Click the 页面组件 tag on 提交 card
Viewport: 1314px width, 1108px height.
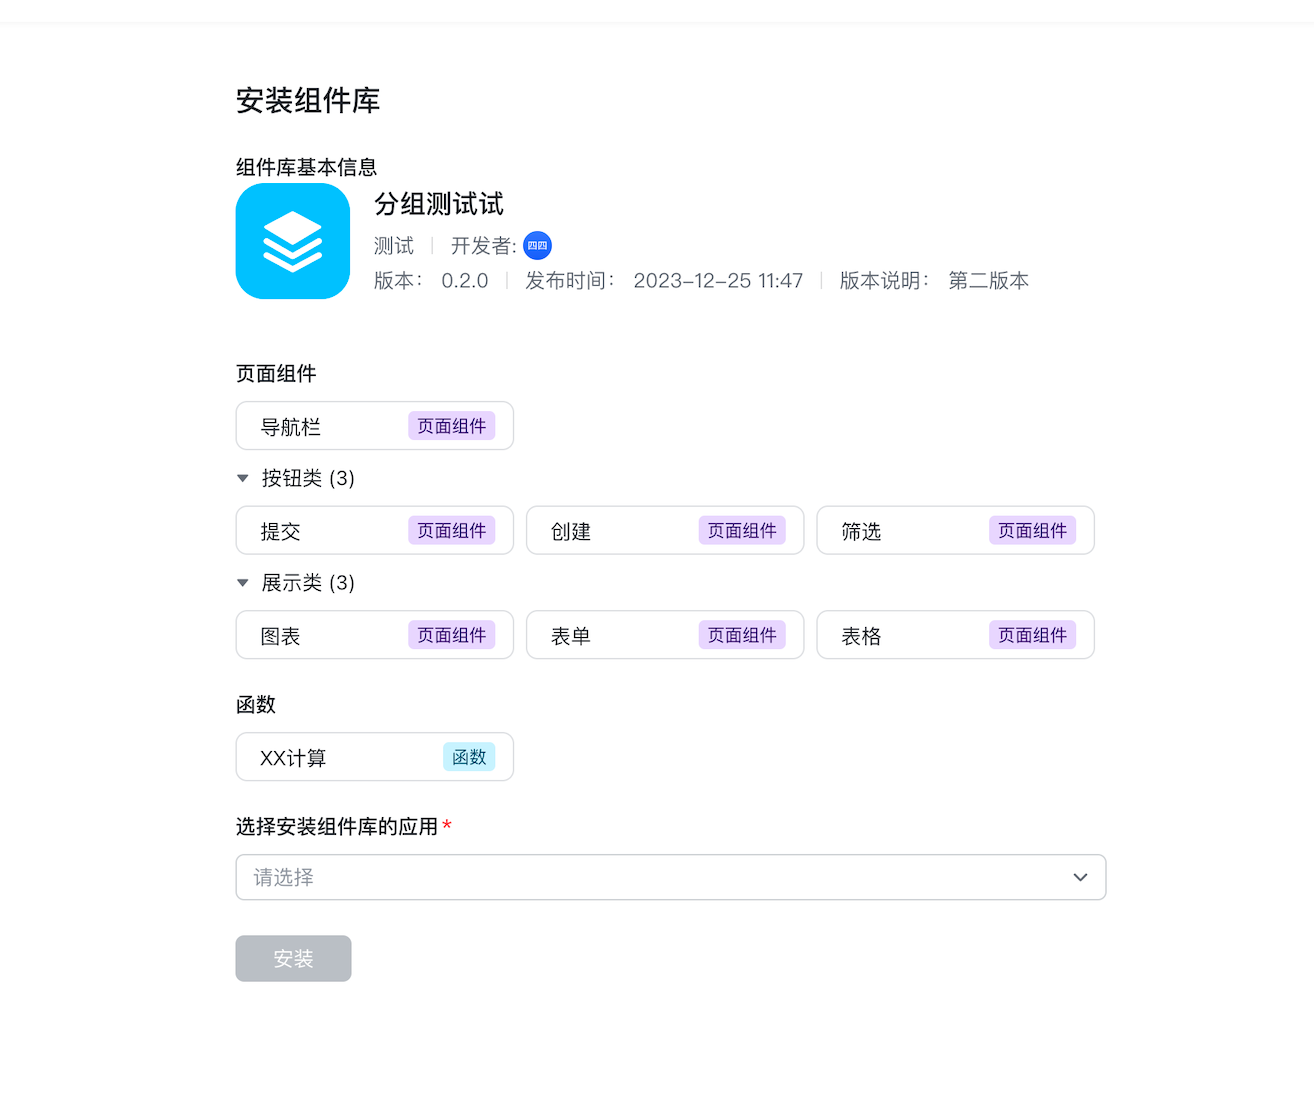tap(452, 530)
